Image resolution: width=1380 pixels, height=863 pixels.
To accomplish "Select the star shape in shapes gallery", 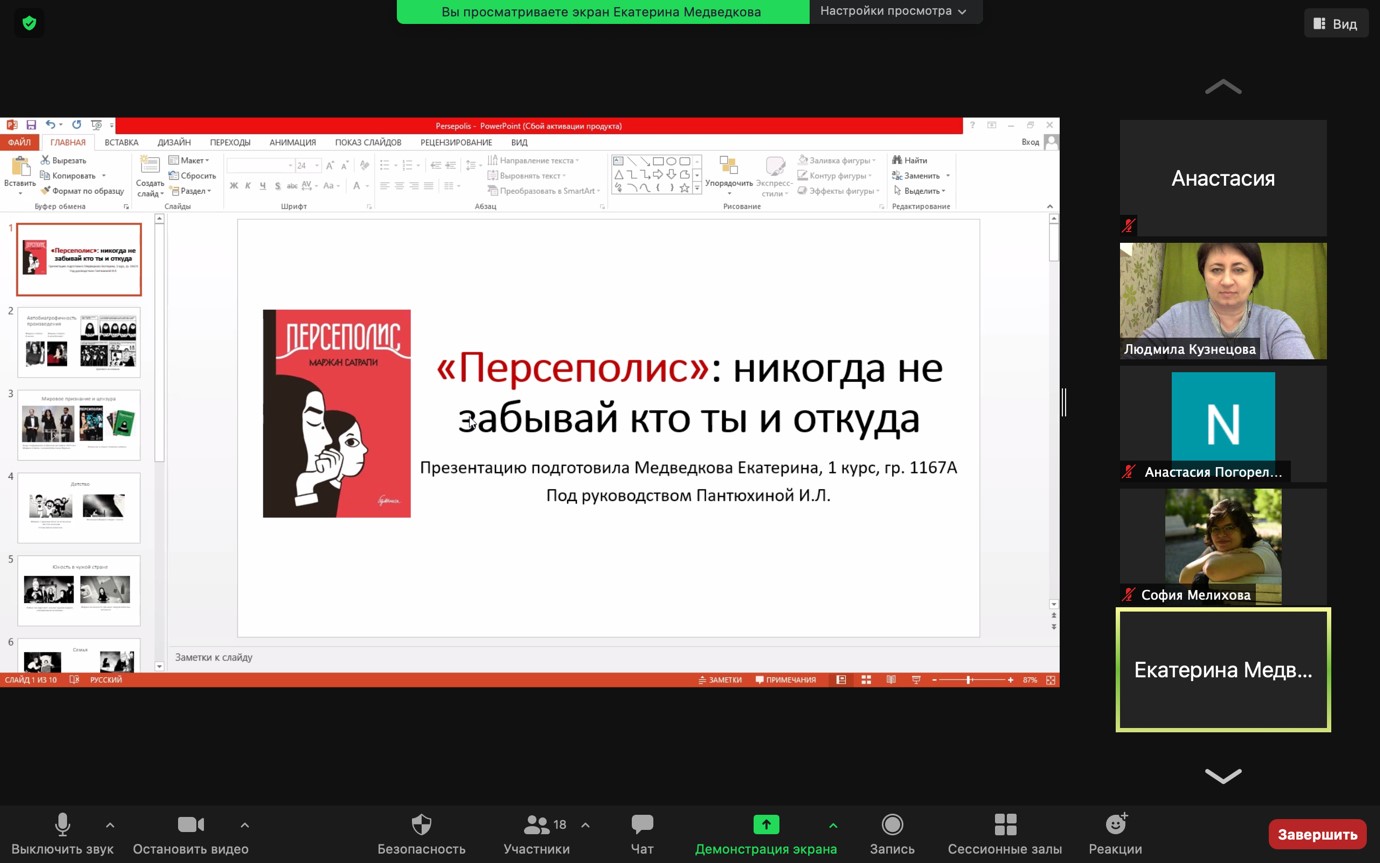I will (684, 187).
